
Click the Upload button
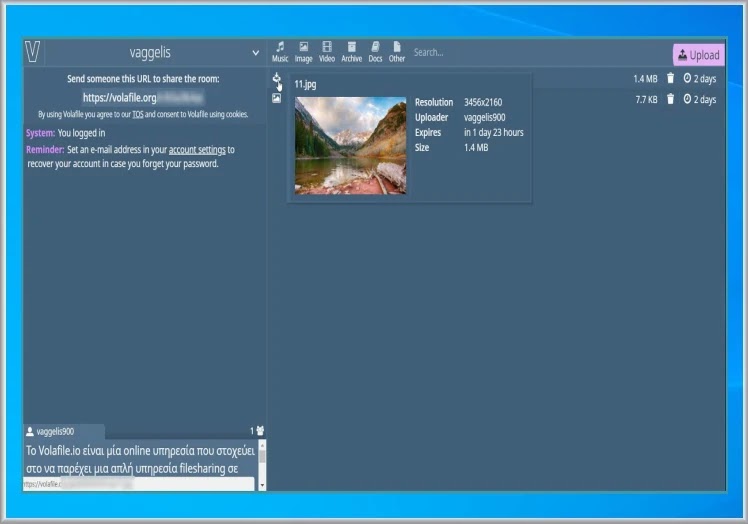699,55
